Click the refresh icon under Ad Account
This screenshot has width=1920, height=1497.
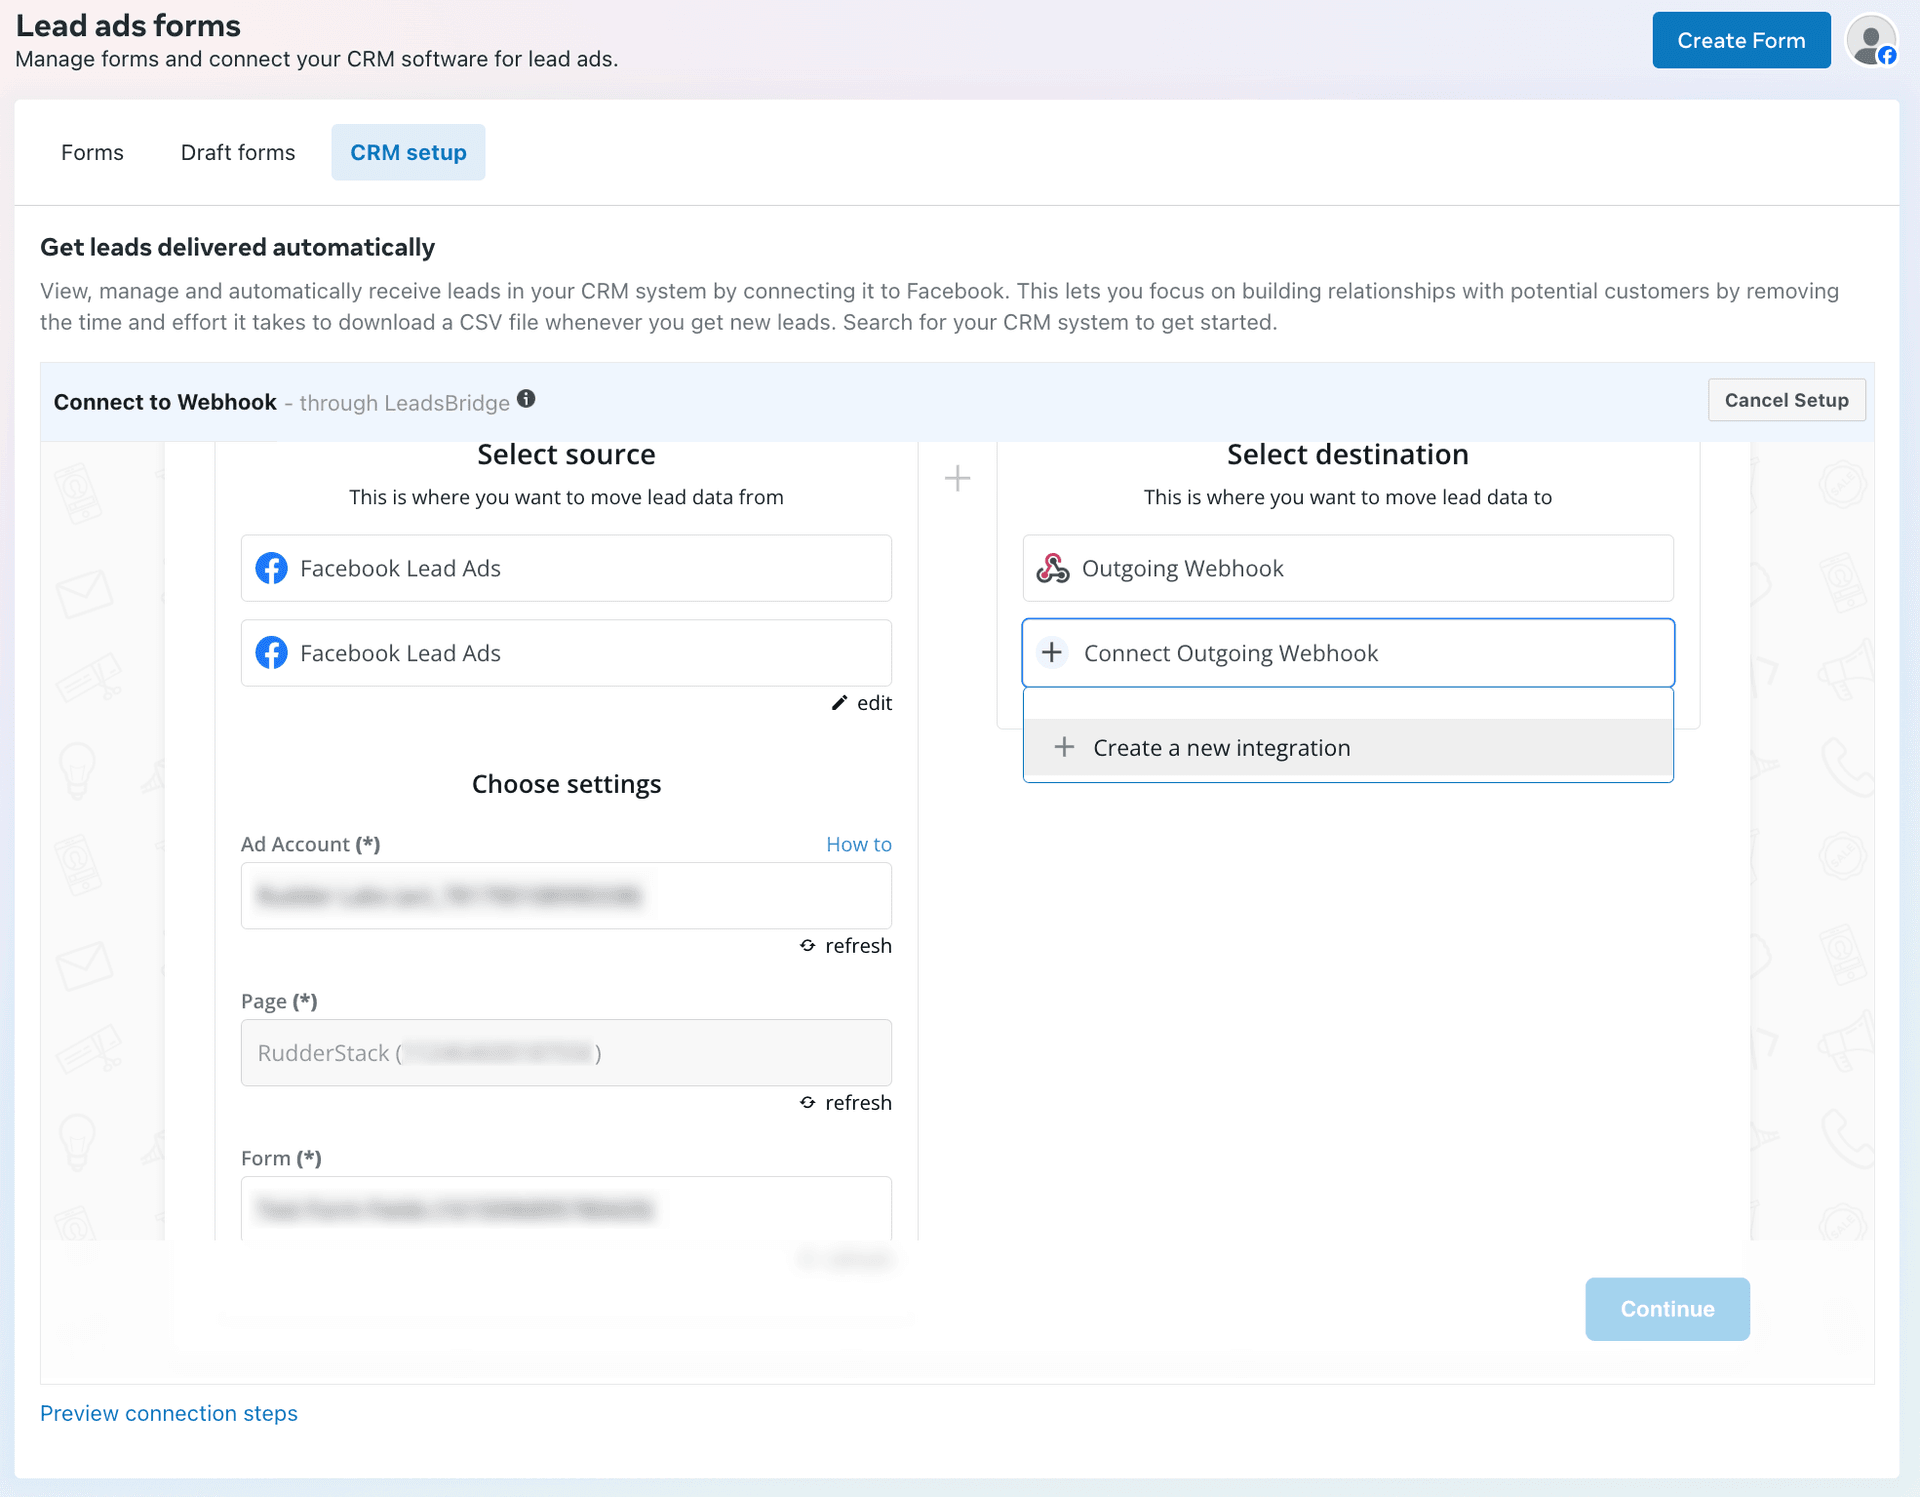coord(807,945)
